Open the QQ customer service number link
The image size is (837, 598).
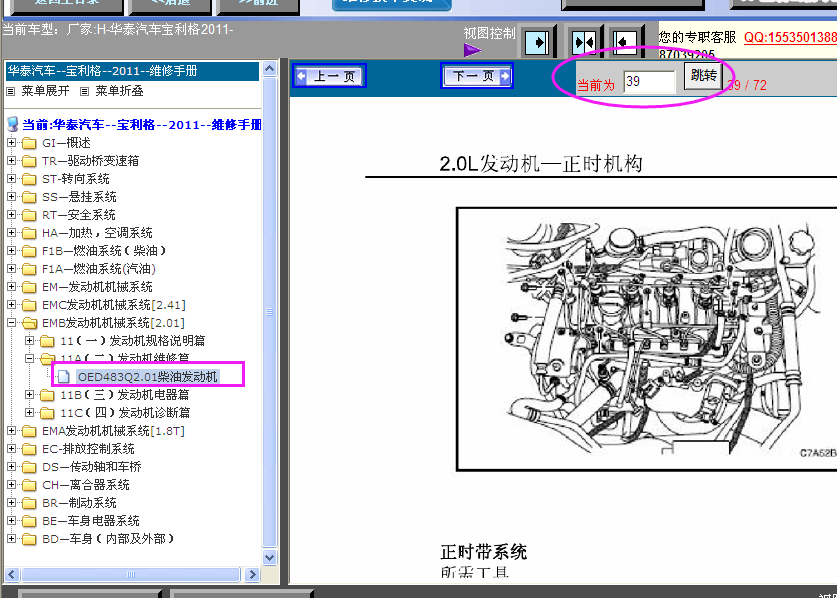790,38
